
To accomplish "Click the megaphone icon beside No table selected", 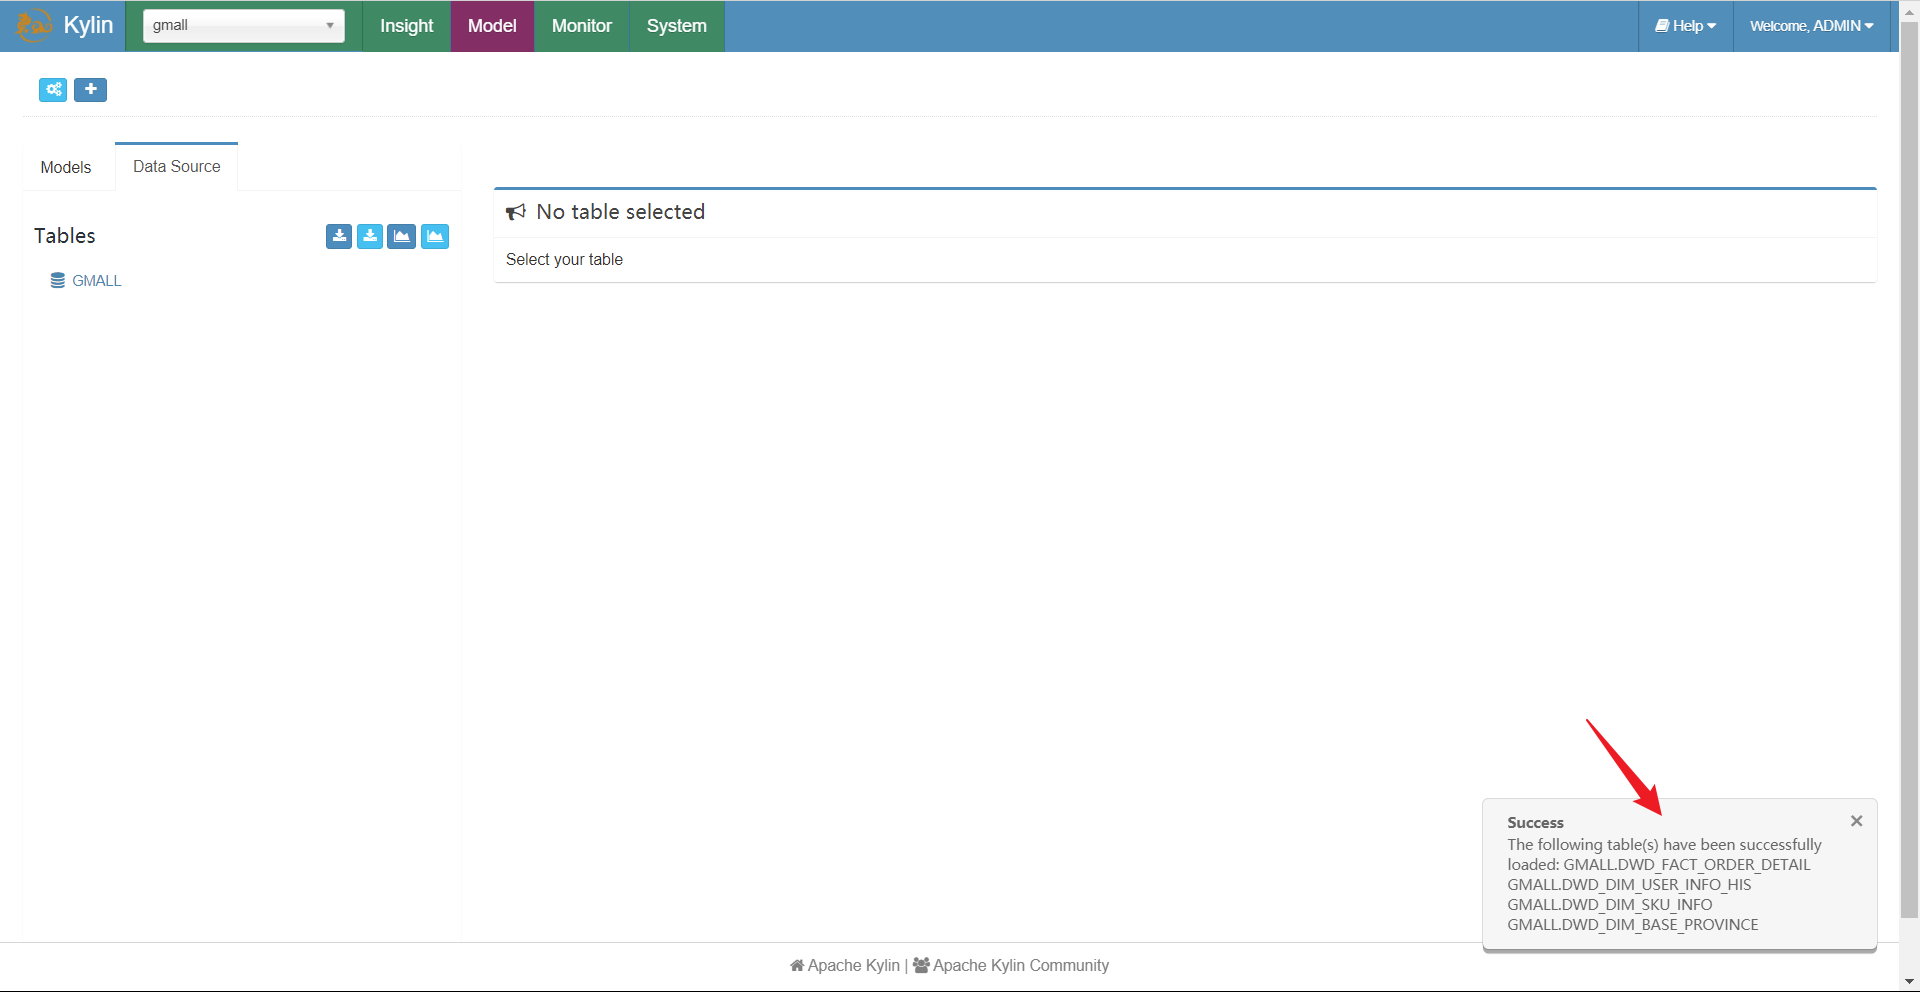I will click(516, 212).
